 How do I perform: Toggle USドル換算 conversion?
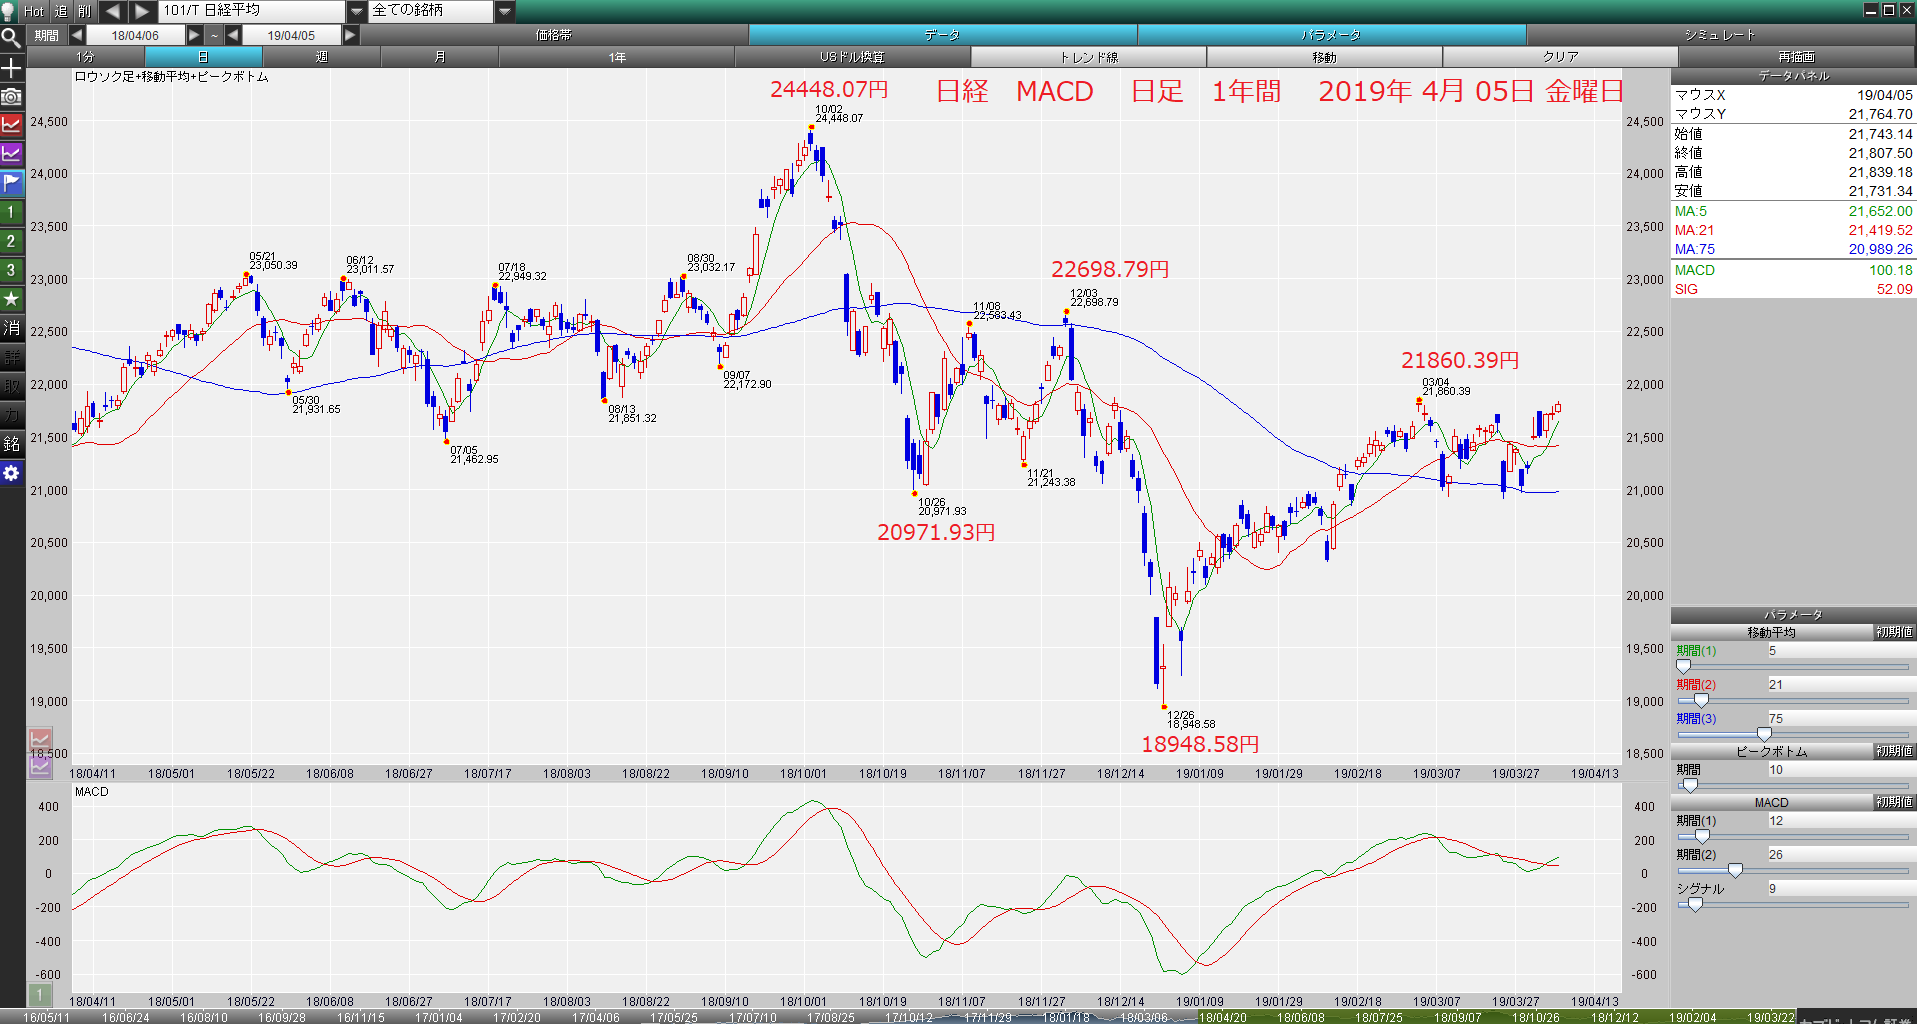point(853,57)
